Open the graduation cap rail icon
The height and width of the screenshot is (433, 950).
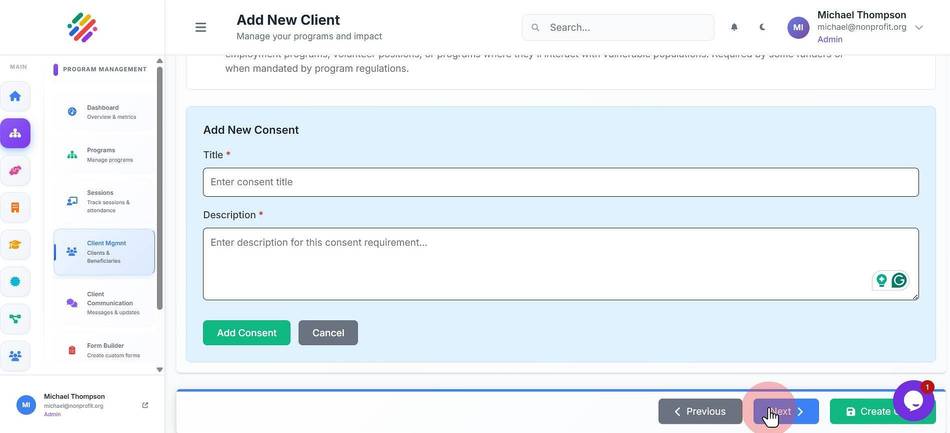pos(15,245)
